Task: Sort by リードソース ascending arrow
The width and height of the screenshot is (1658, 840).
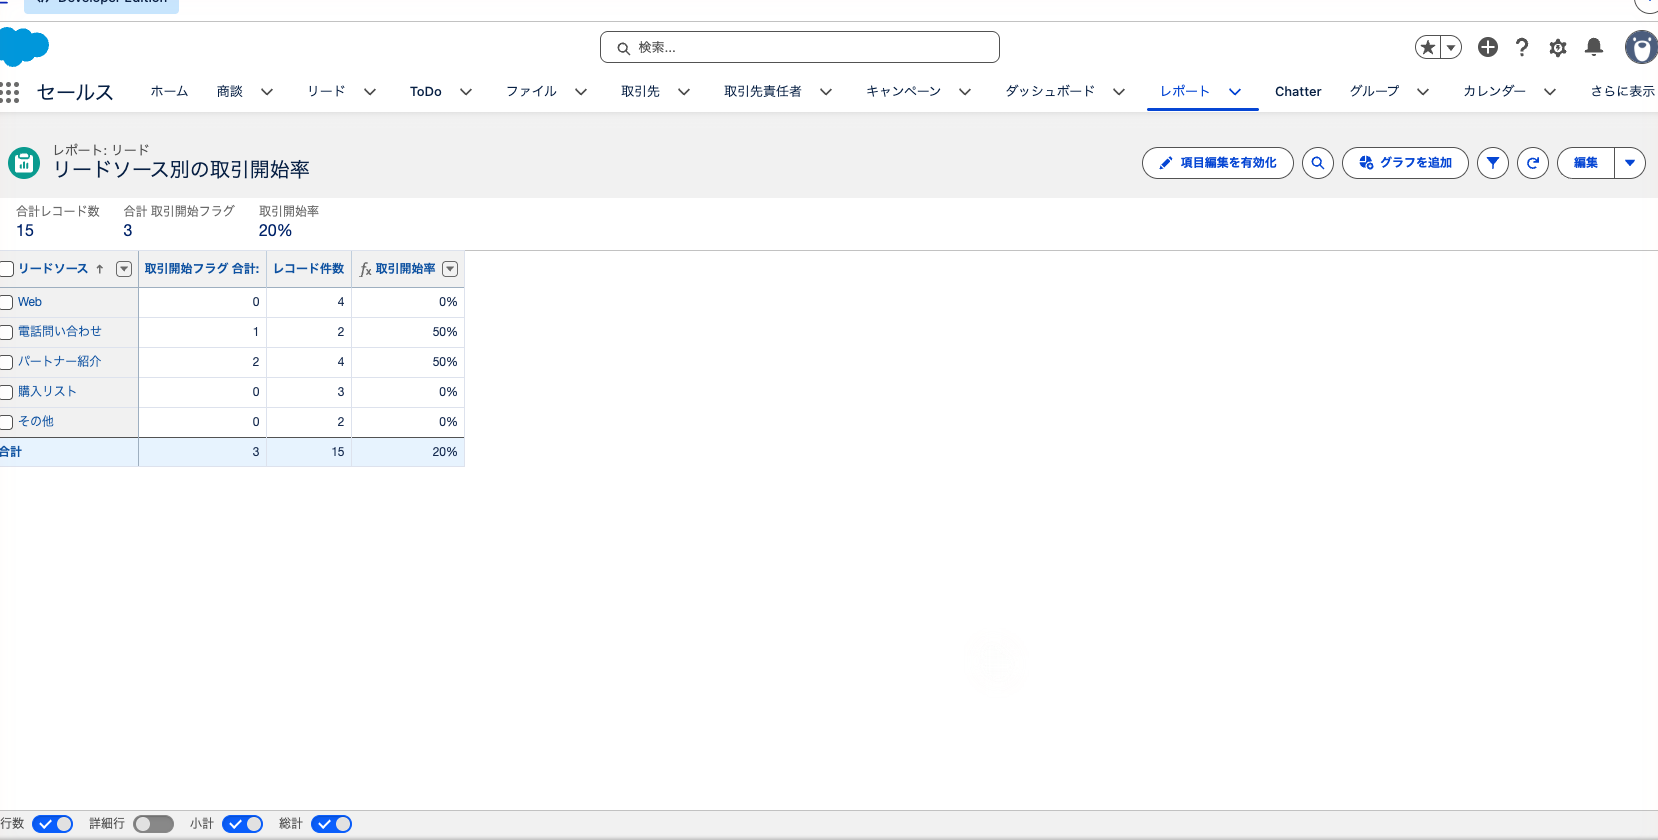Action: point(100,269)
